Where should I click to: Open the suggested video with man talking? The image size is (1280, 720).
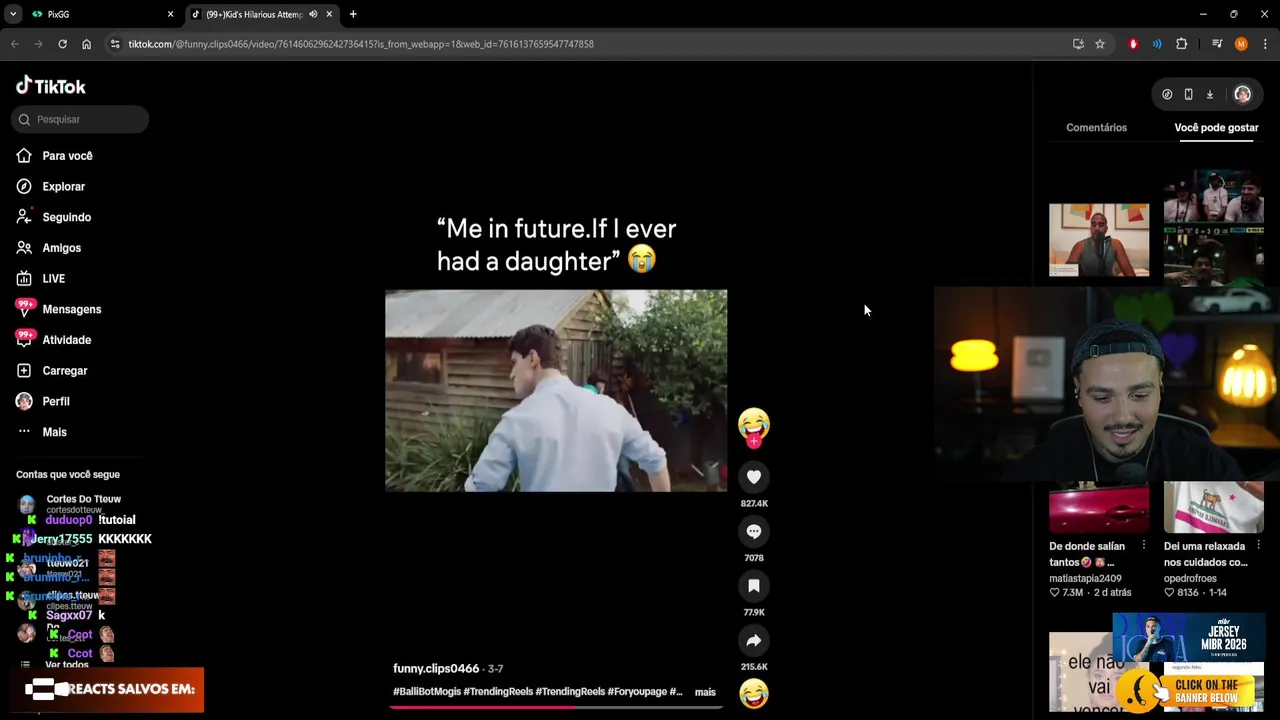point(1099,240)
